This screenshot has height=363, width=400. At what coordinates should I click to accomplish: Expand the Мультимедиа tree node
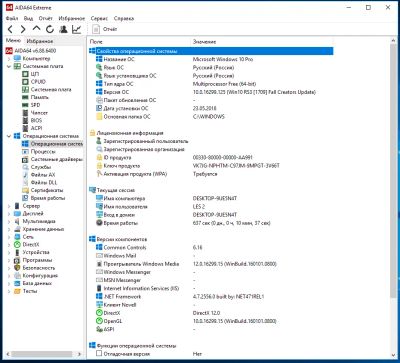(9, 221)
